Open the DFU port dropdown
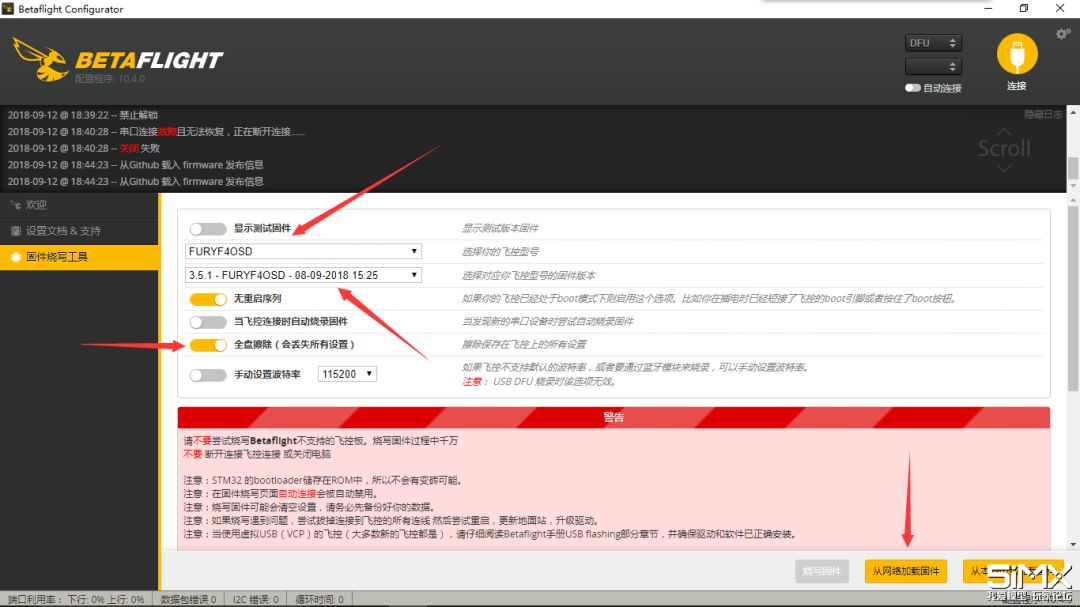This screenshot has width=1080, height=607. coord(933,43)
